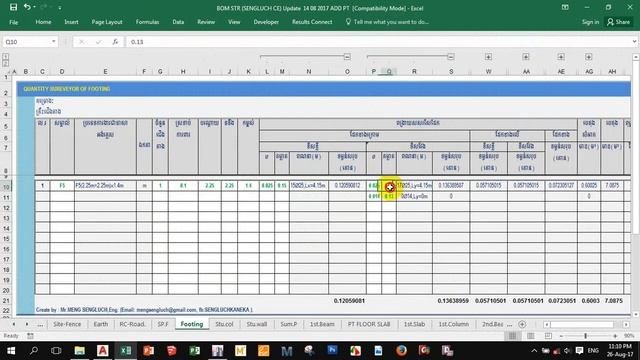Click the Tell me what you want to do box
Image resolution: width=640 pixels, height=360 pixels.
[x=387, y=22]
